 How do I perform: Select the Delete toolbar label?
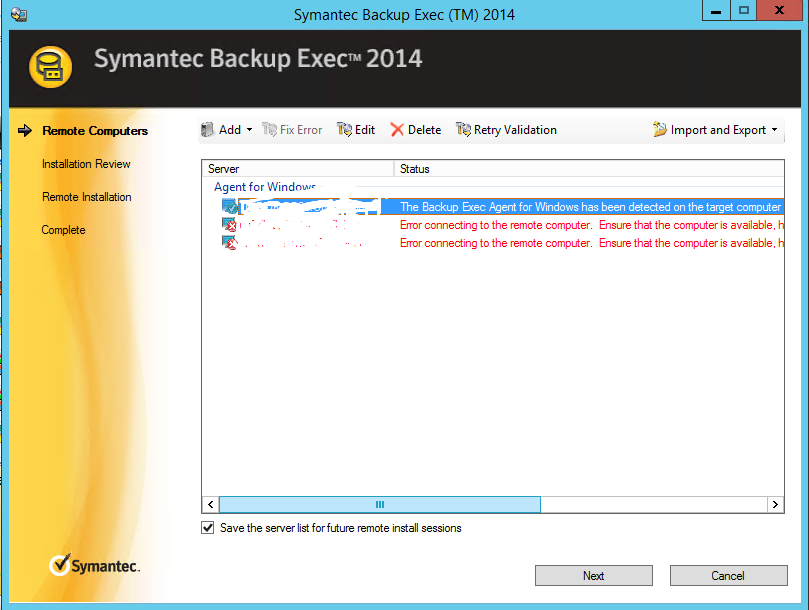click(424, 130)
